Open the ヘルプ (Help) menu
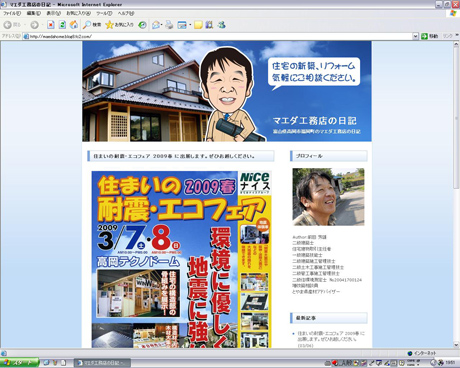 [x=126, y=13]
